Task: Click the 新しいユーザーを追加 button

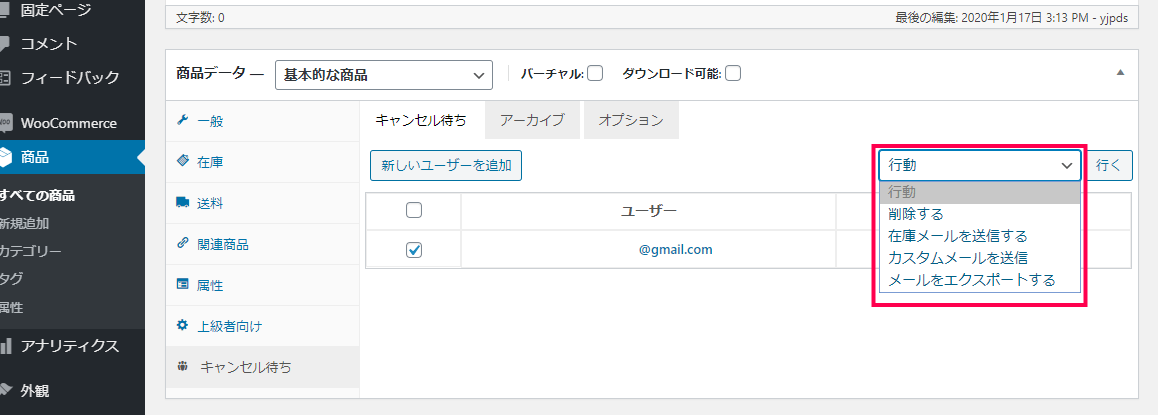Action: tap(446, 165)
